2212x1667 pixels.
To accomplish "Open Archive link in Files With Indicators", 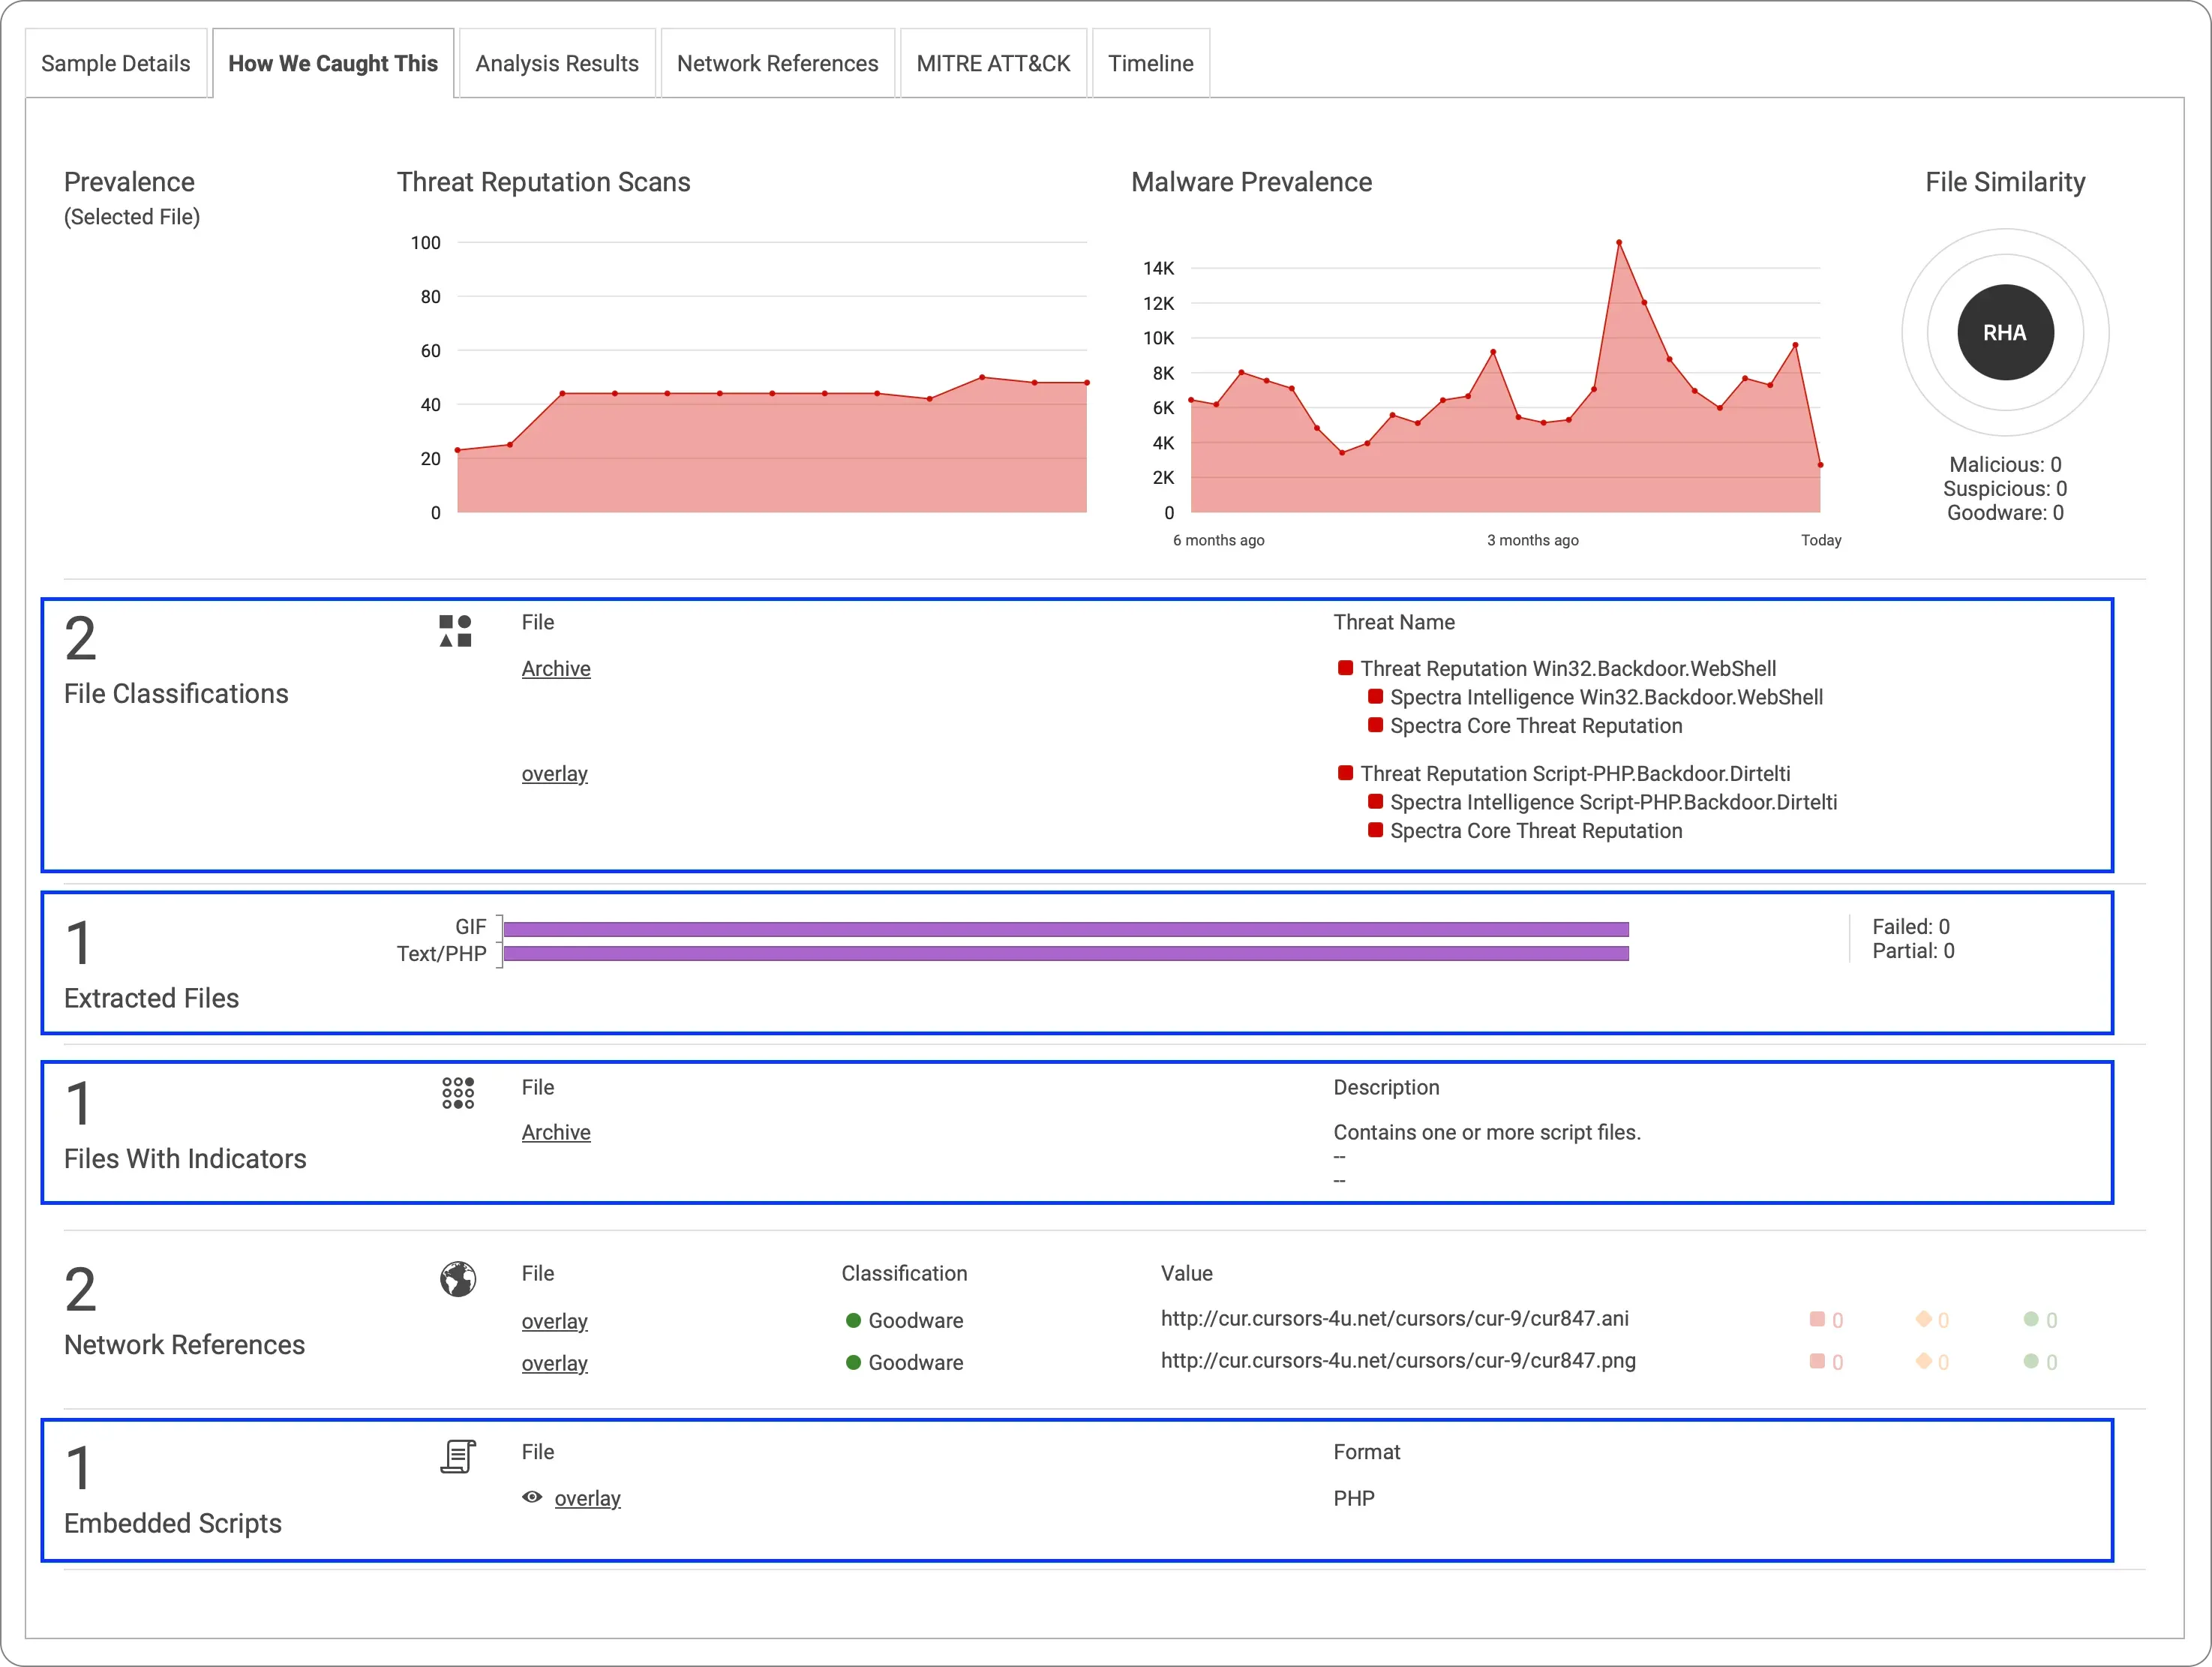I will [556, 1132].
